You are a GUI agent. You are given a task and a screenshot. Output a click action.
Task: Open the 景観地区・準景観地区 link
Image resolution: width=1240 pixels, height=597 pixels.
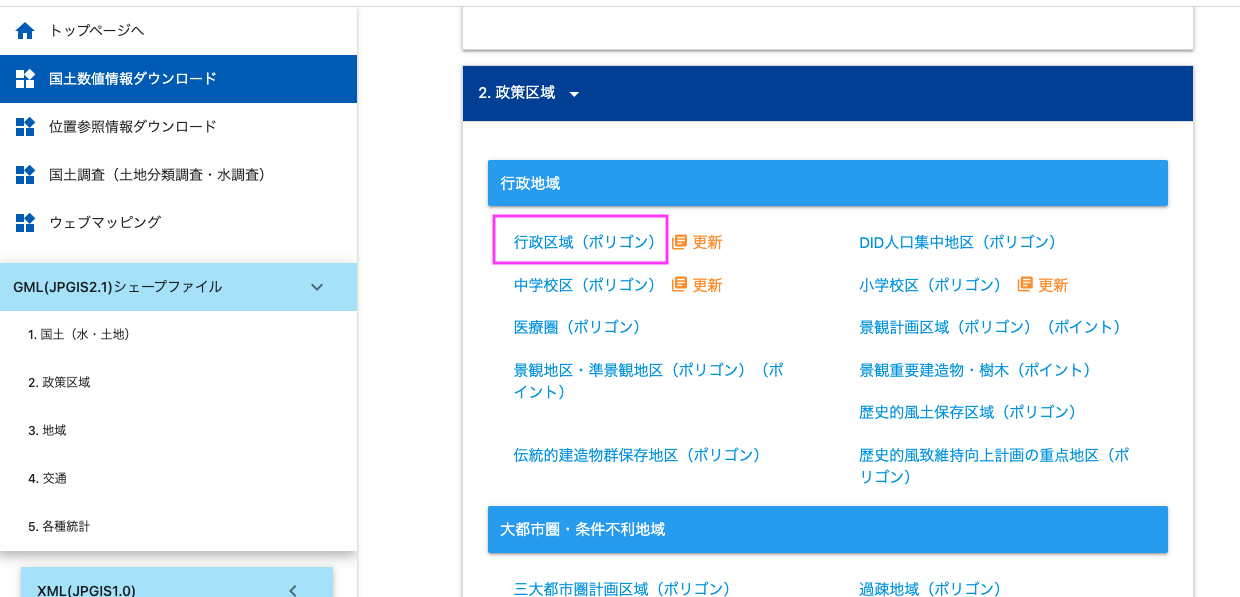648,381
